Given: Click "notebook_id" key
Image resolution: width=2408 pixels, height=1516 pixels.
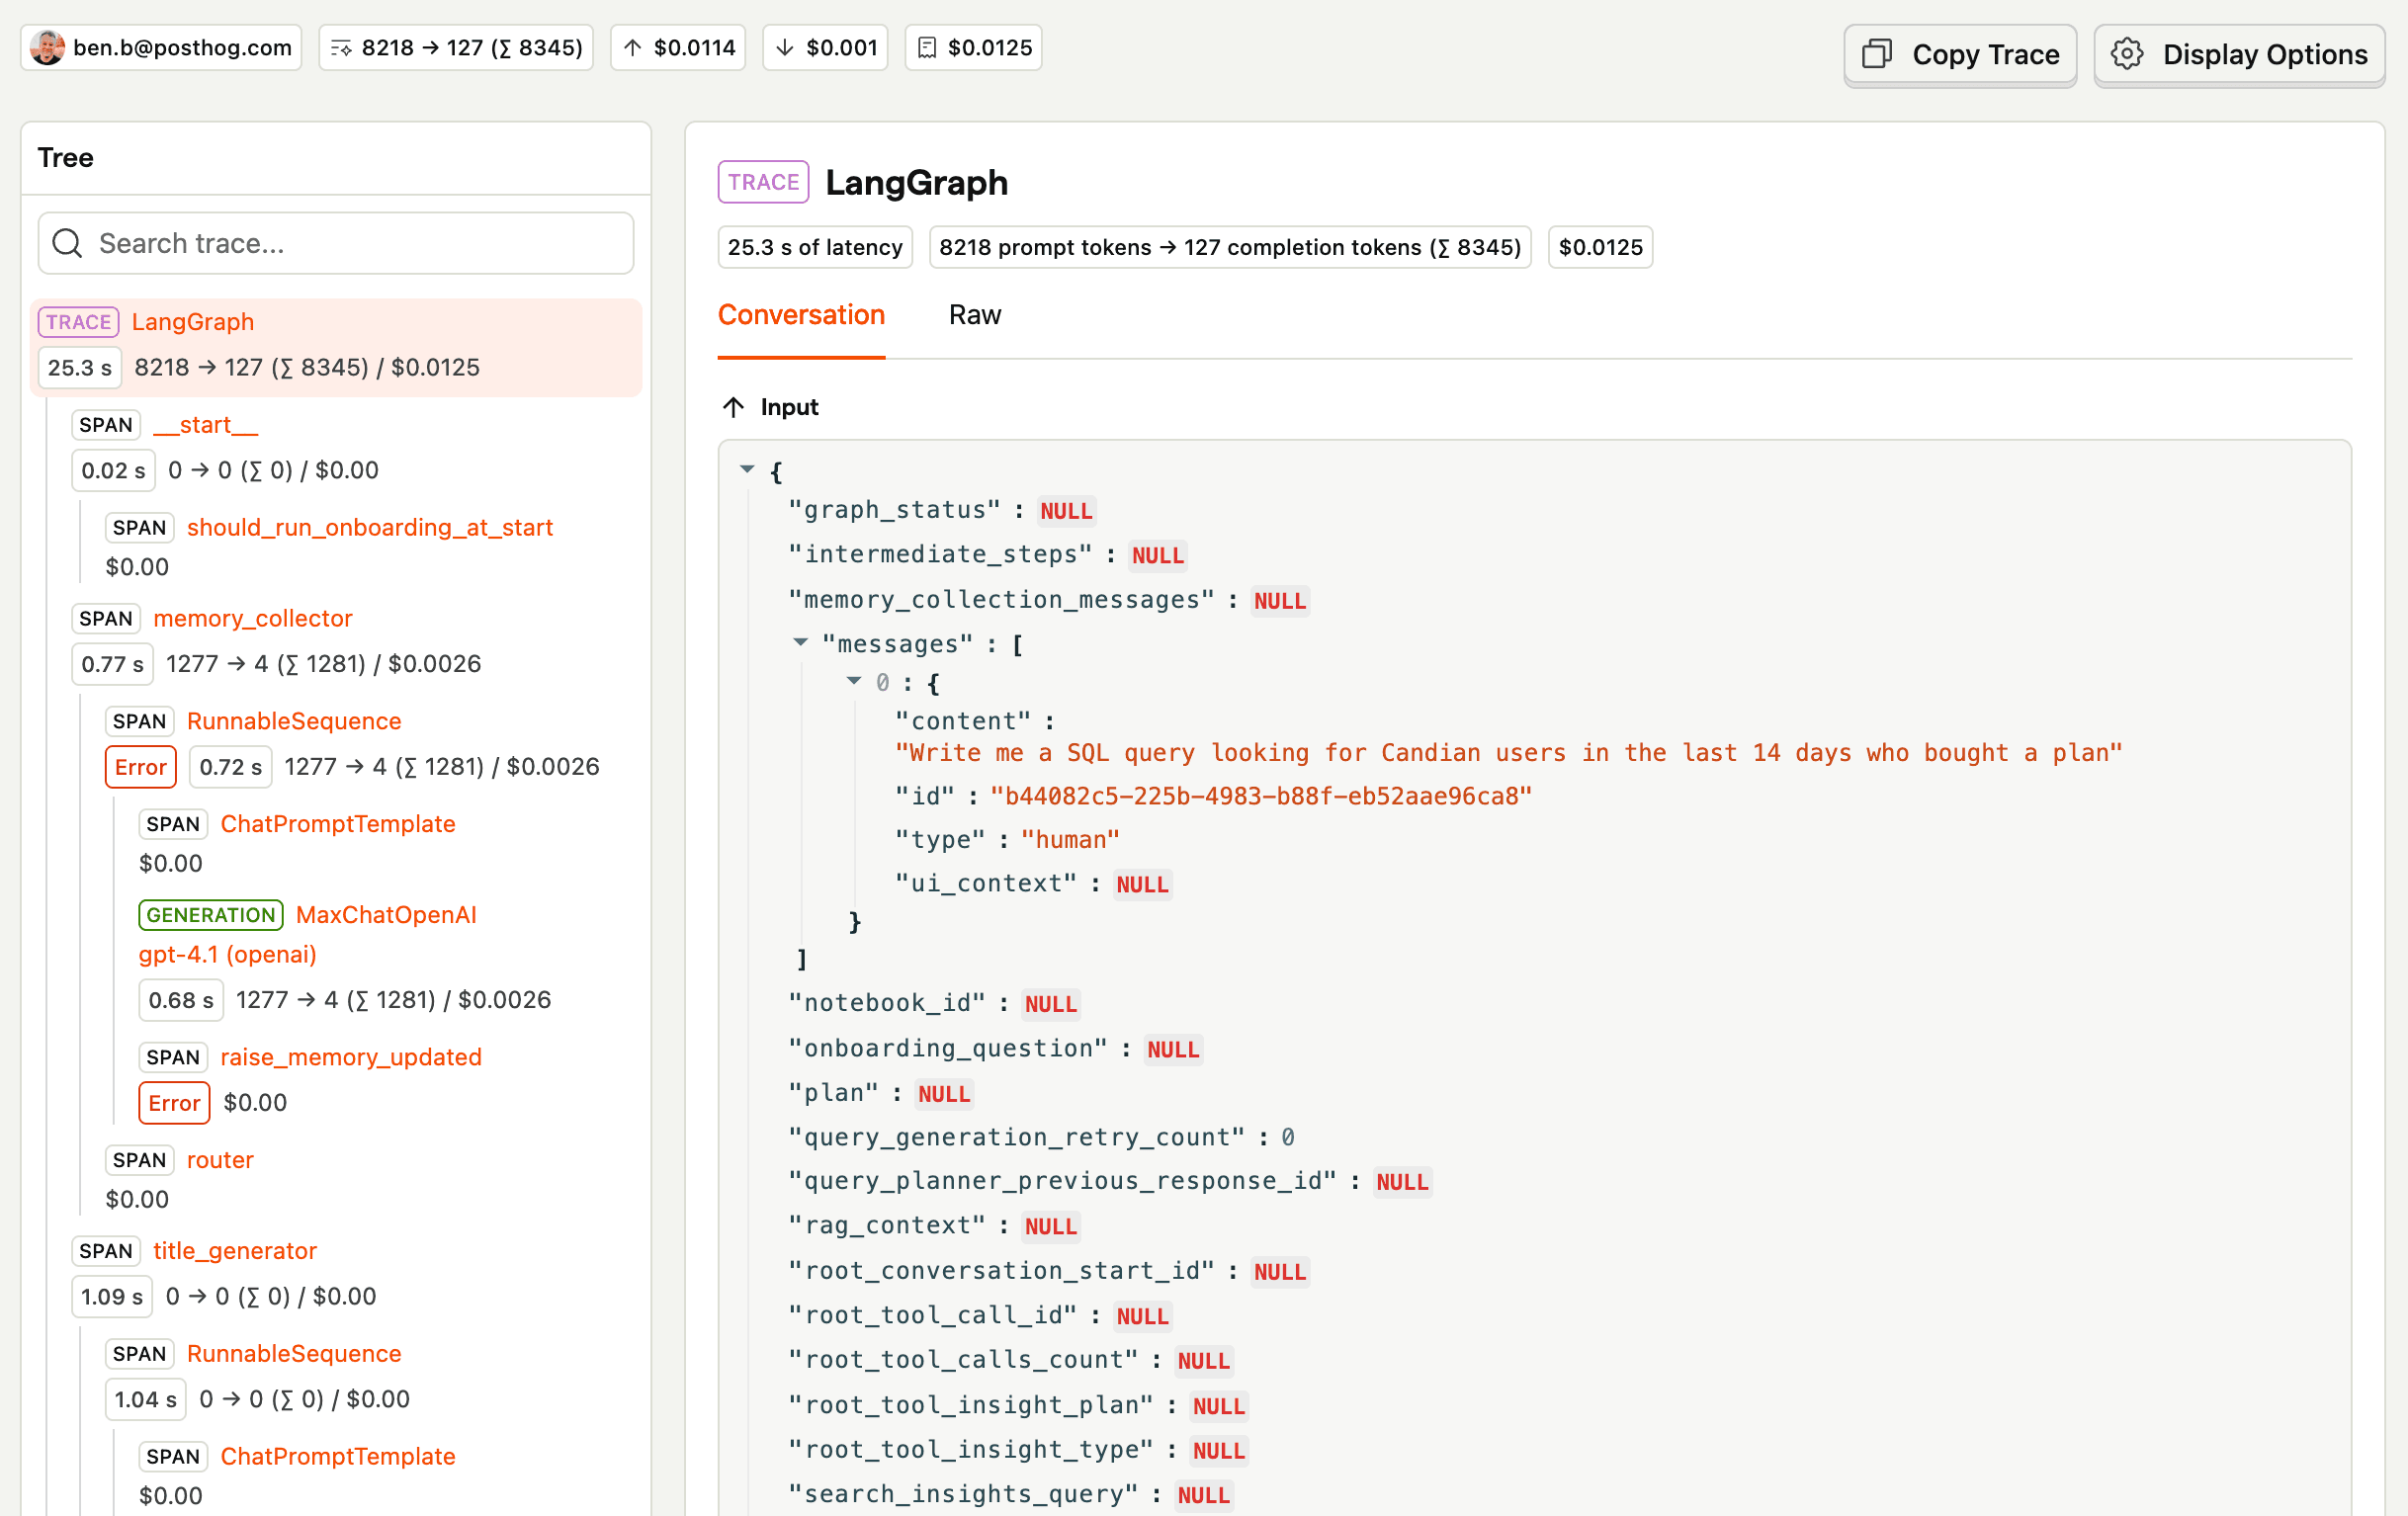Looking at the screenshot, I should coord(886,1003).
